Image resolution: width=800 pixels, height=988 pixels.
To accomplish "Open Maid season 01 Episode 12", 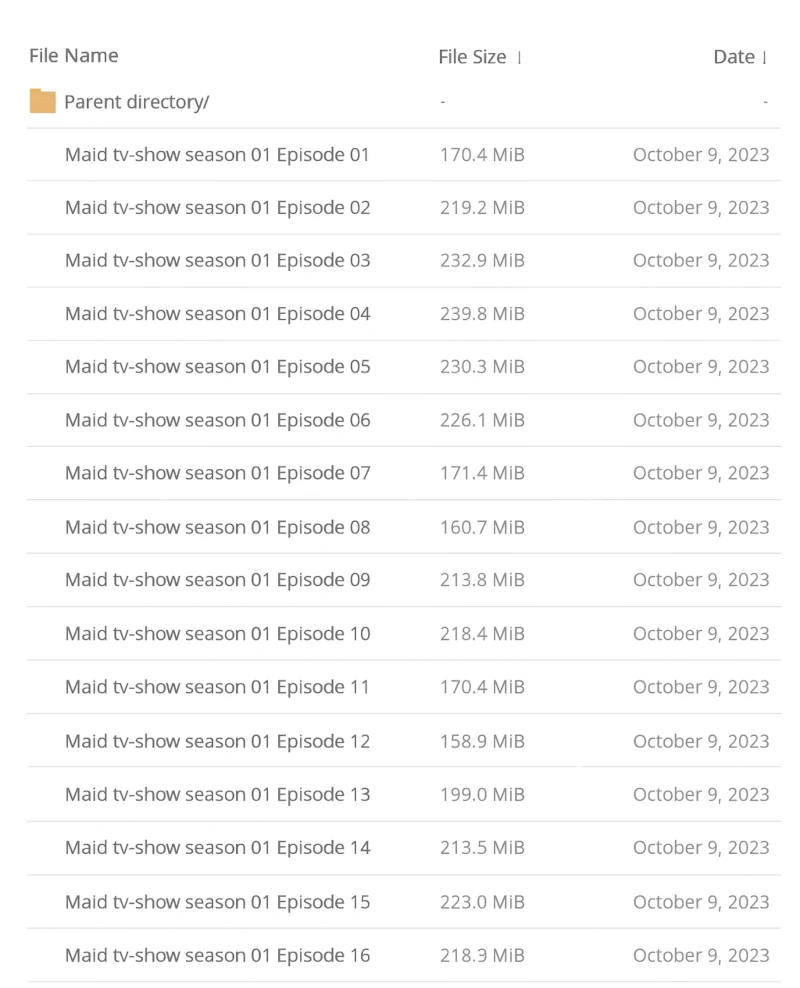I will [x=217, y=741].
